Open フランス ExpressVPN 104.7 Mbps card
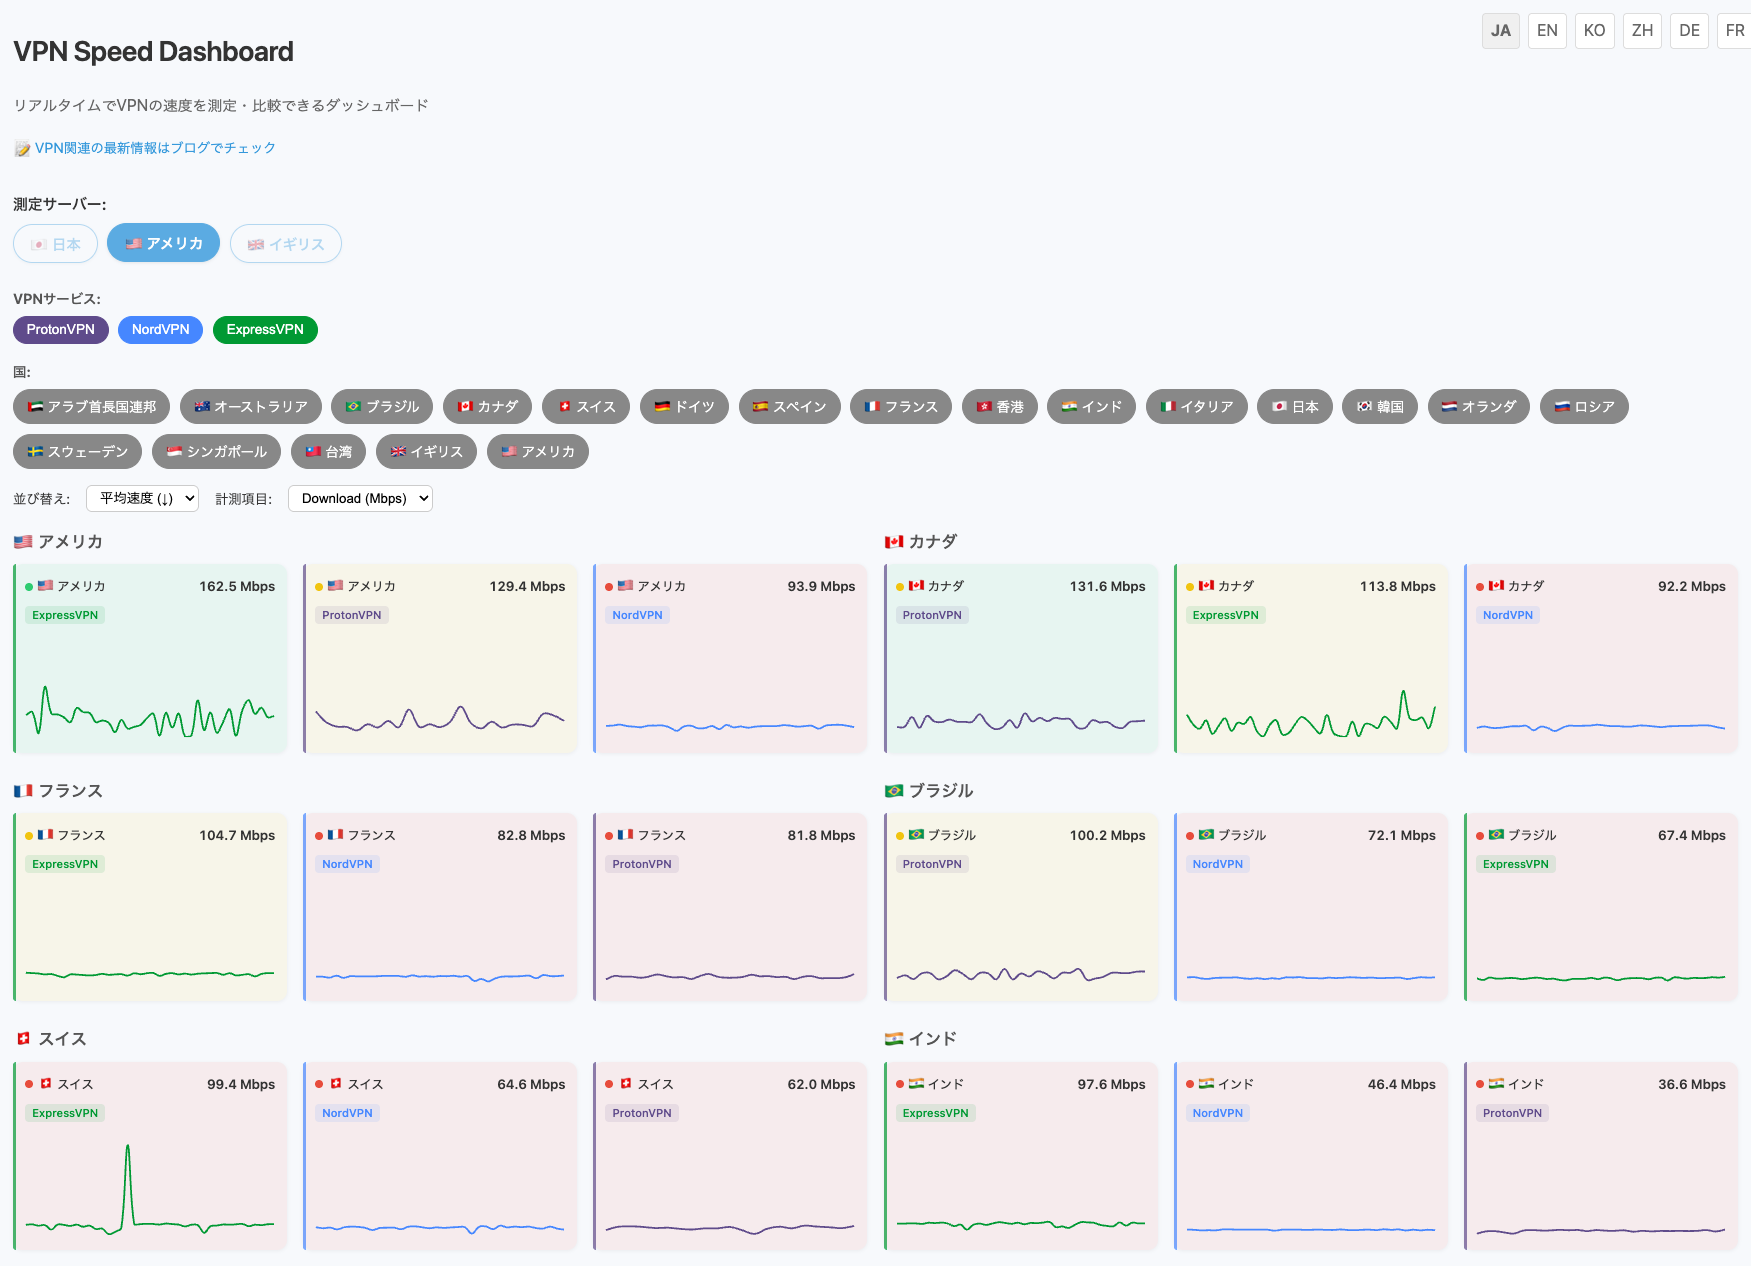 (x=150, y=907)
